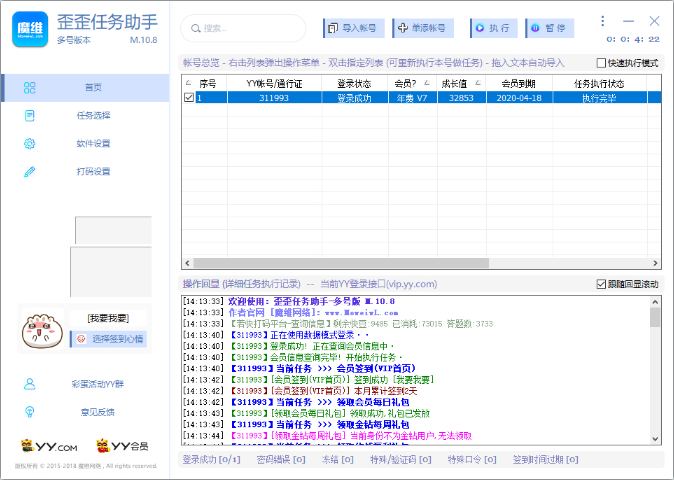
Task: Click the import icon on 导入帐号
Action: point(333,28)
